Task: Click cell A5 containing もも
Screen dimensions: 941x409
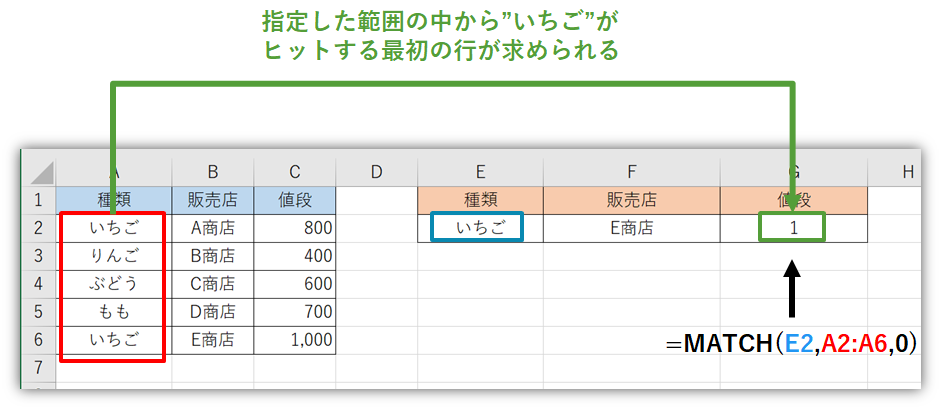Action: coord(113,312)
